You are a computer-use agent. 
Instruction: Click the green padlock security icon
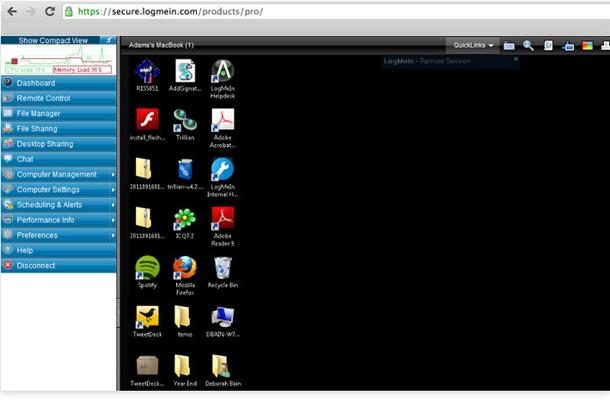[x=69, y=12]
